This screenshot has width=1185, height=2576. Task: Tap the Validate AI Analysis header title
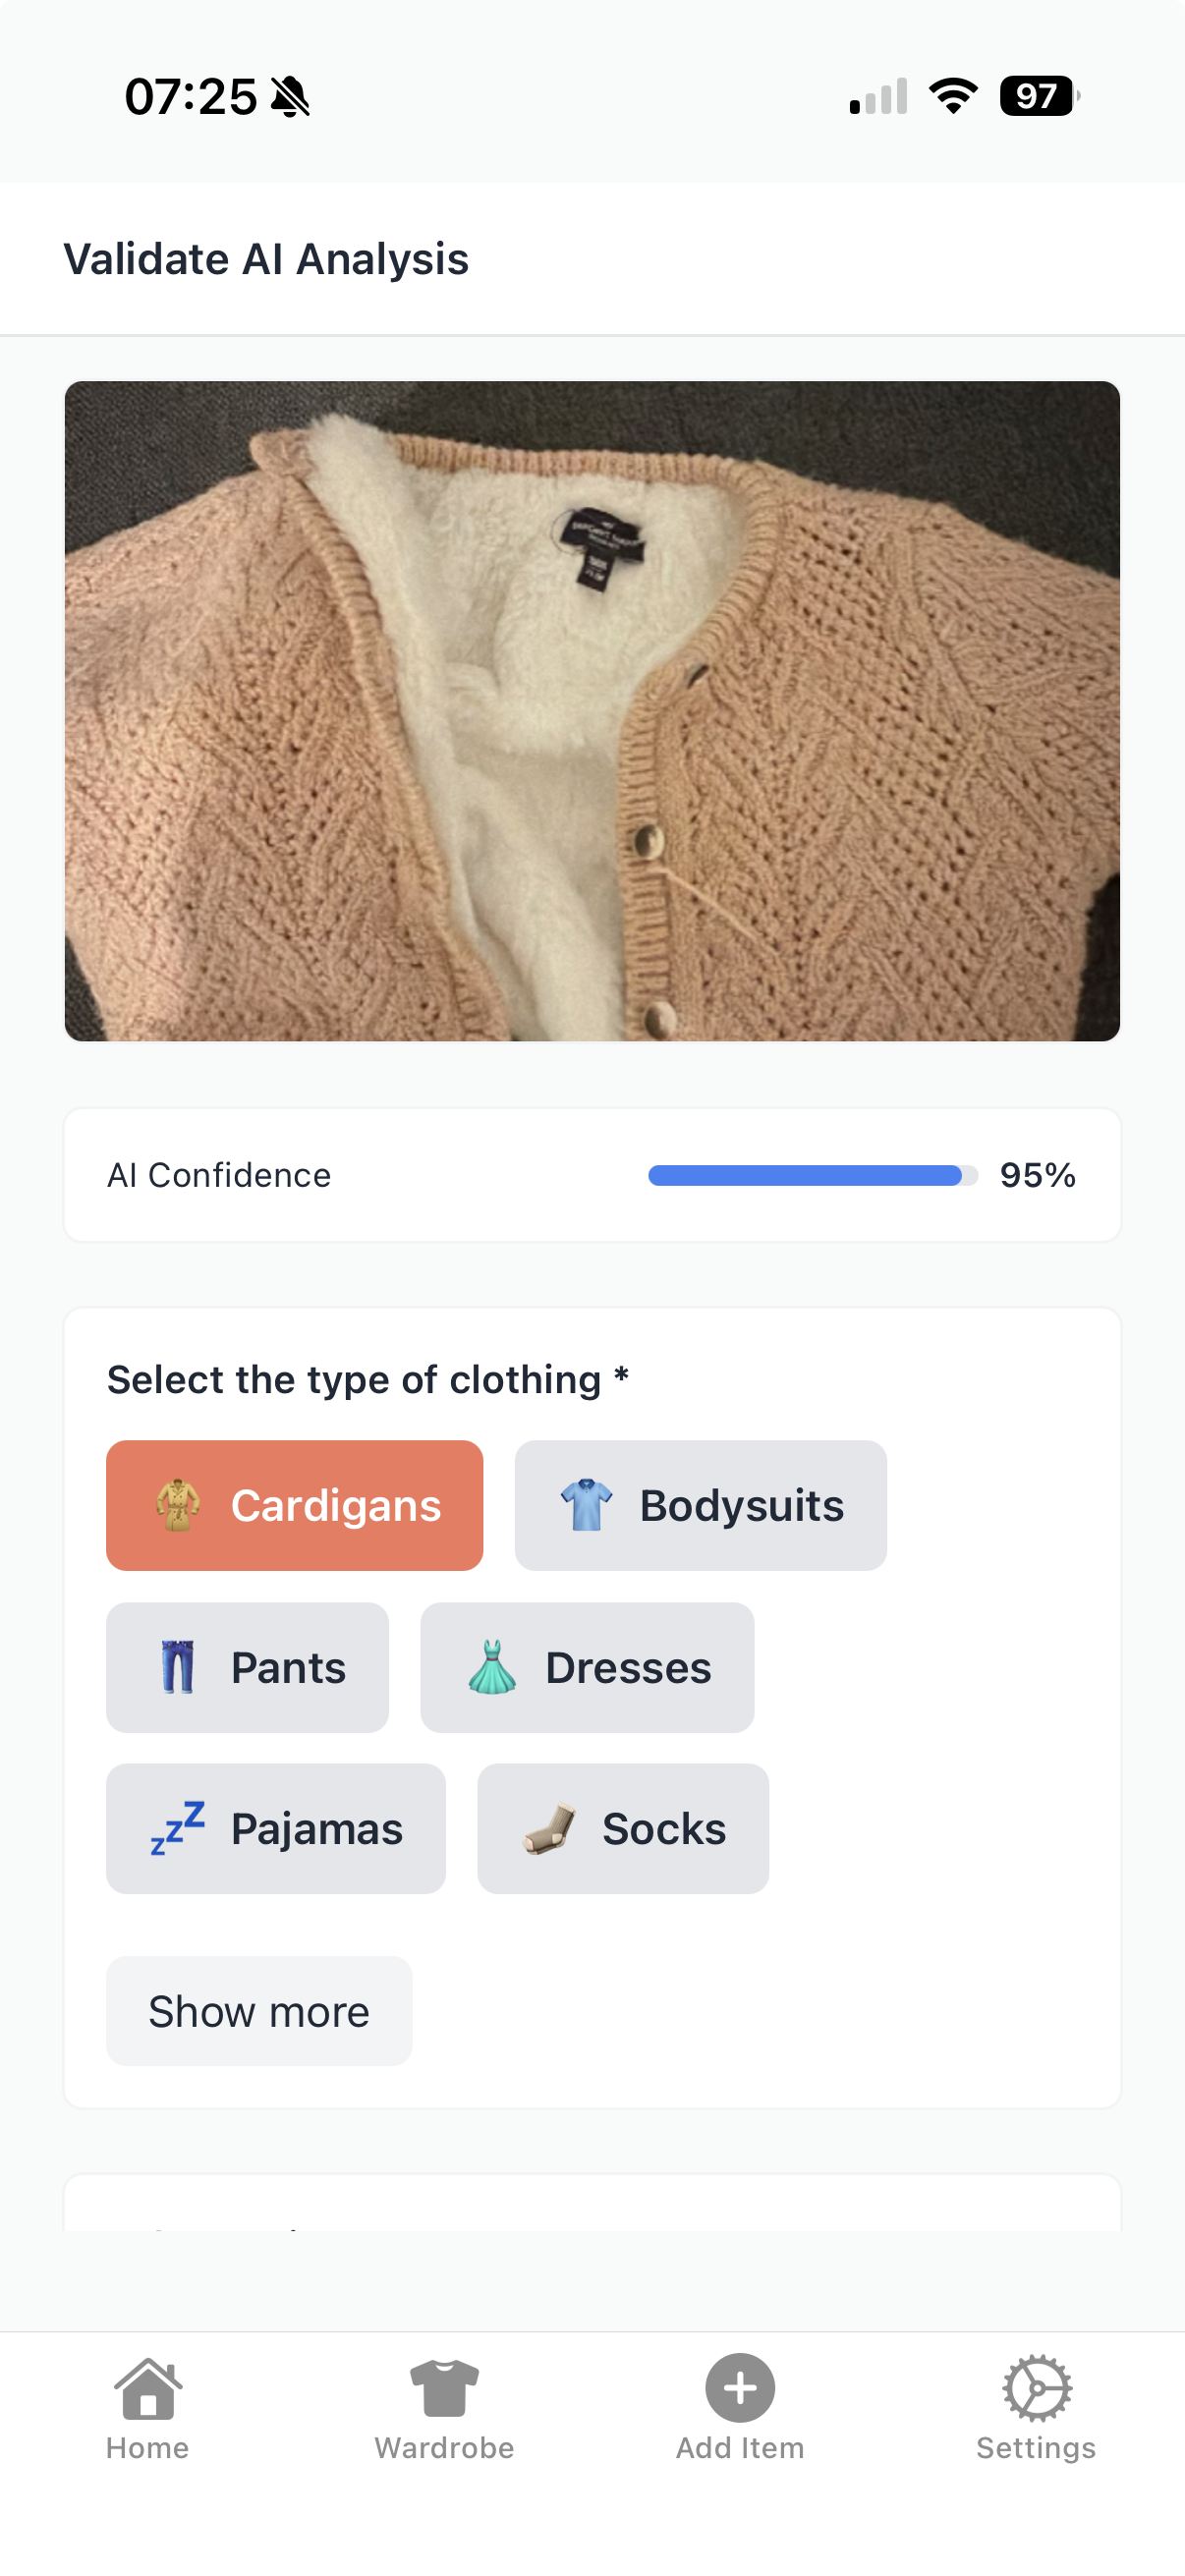(x=266, y=259)
